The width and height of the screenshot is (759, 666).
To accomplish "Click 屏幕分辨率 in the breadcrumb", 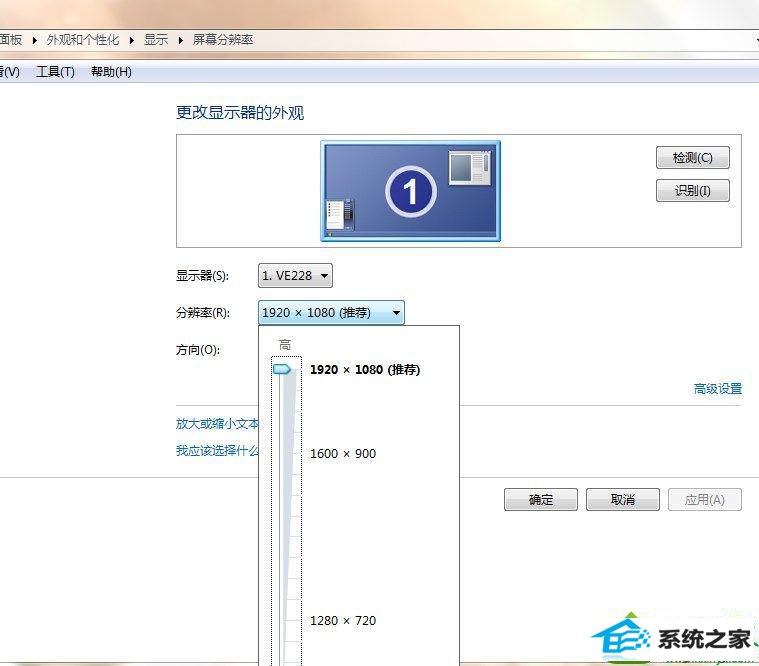I will point(223,40).
